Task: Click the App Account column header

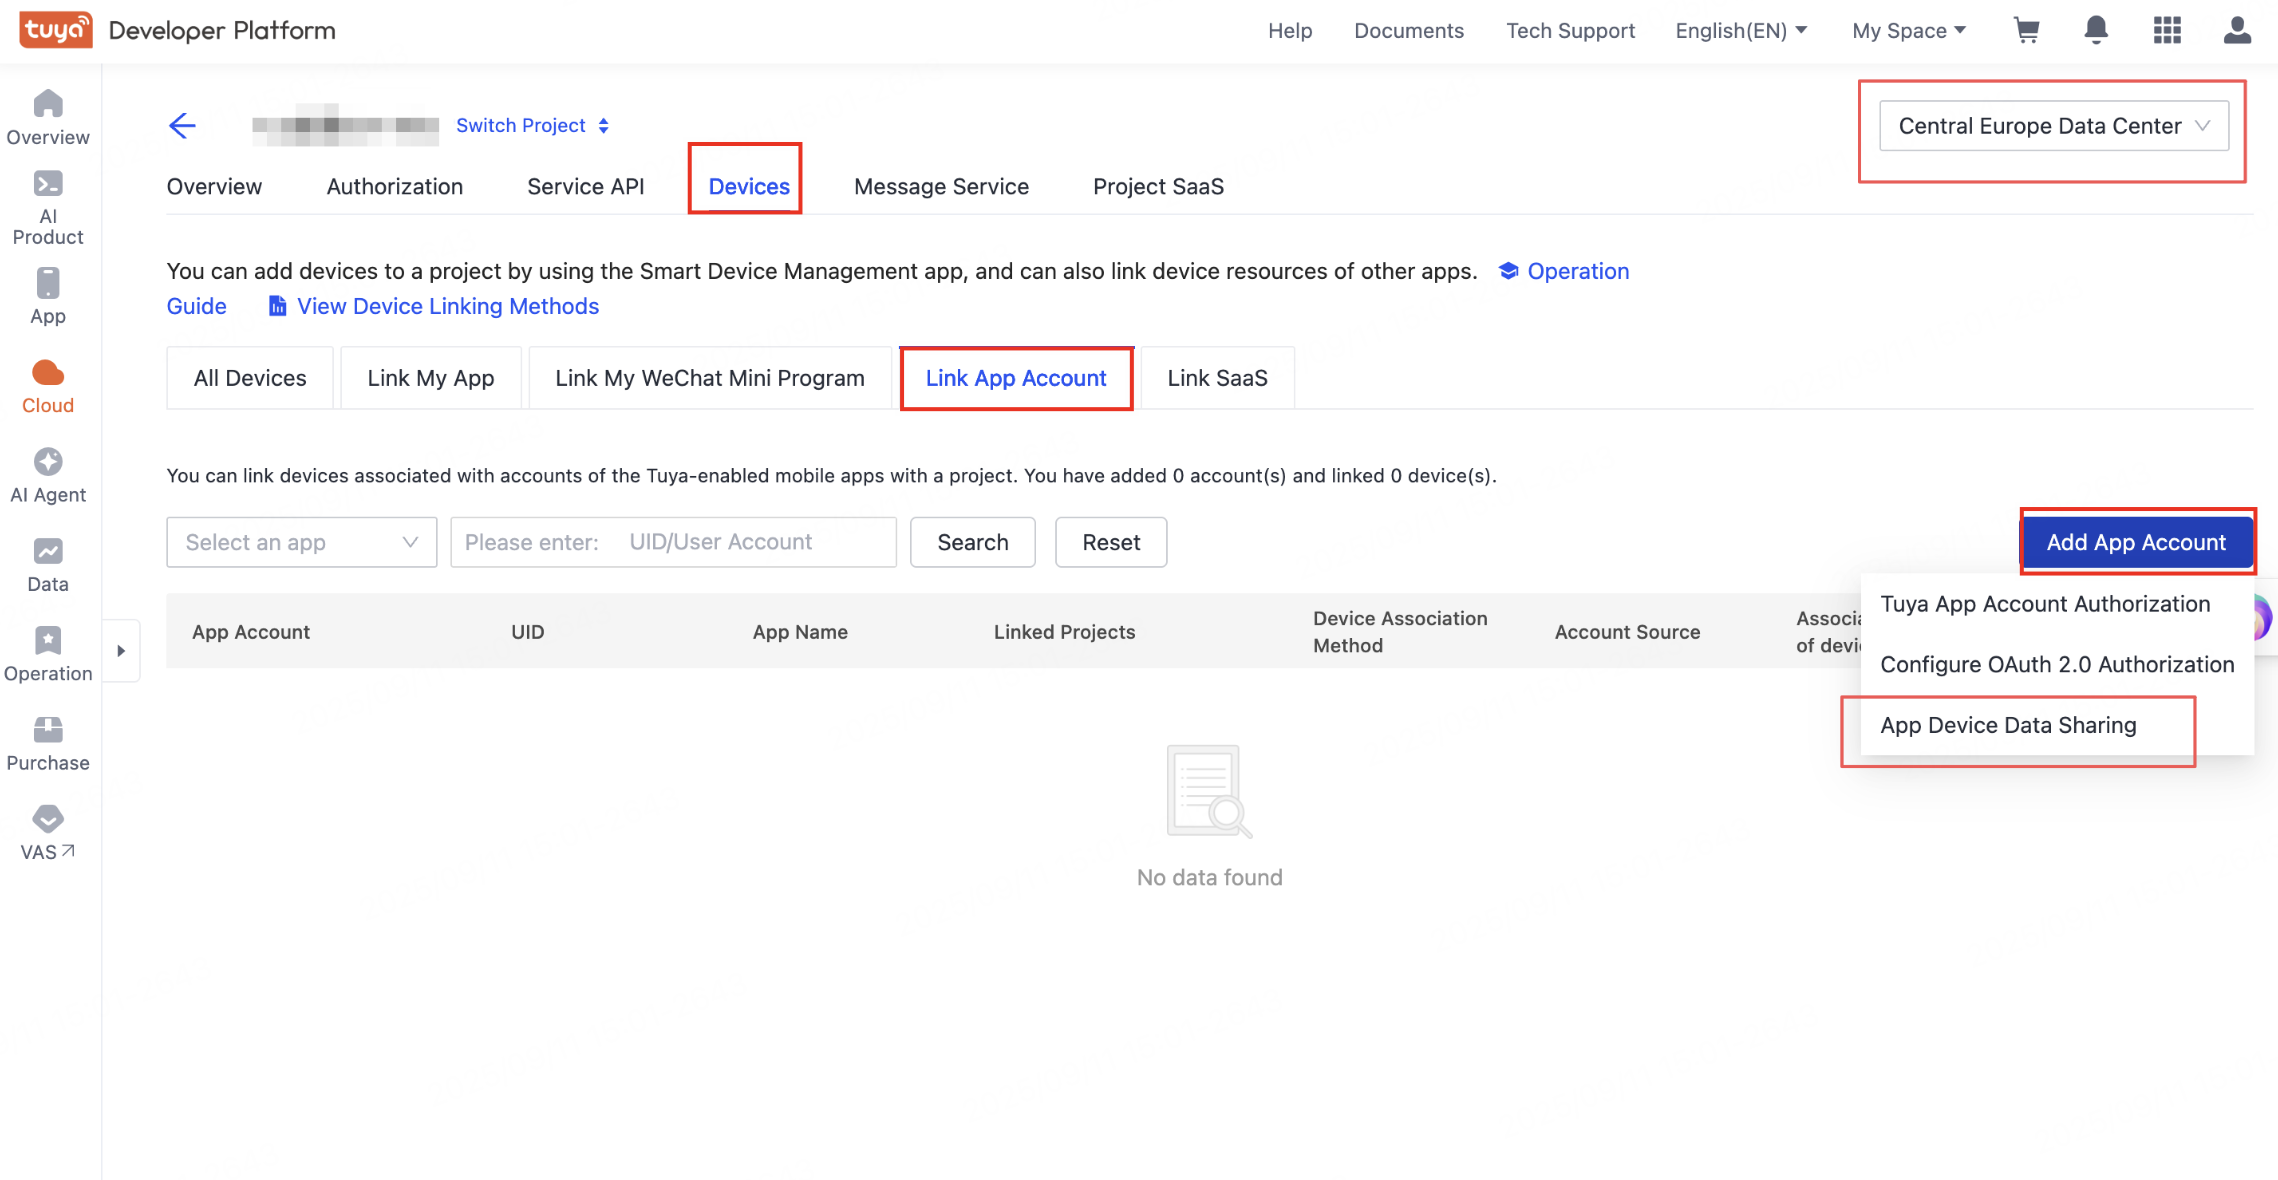Action: click(x=251, y=632)
